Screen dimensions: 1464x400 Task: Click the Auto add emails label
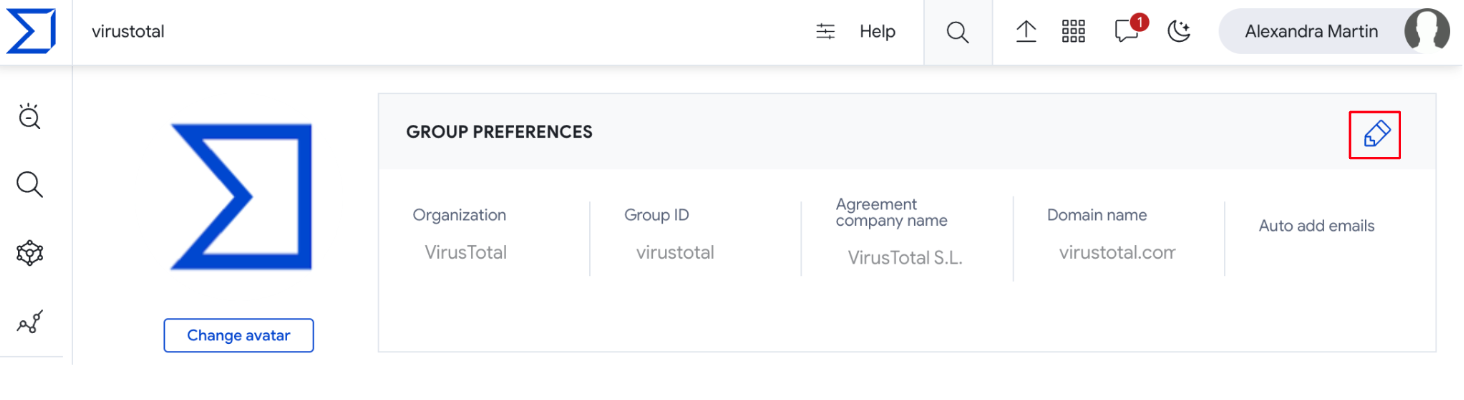[1317, 226]
